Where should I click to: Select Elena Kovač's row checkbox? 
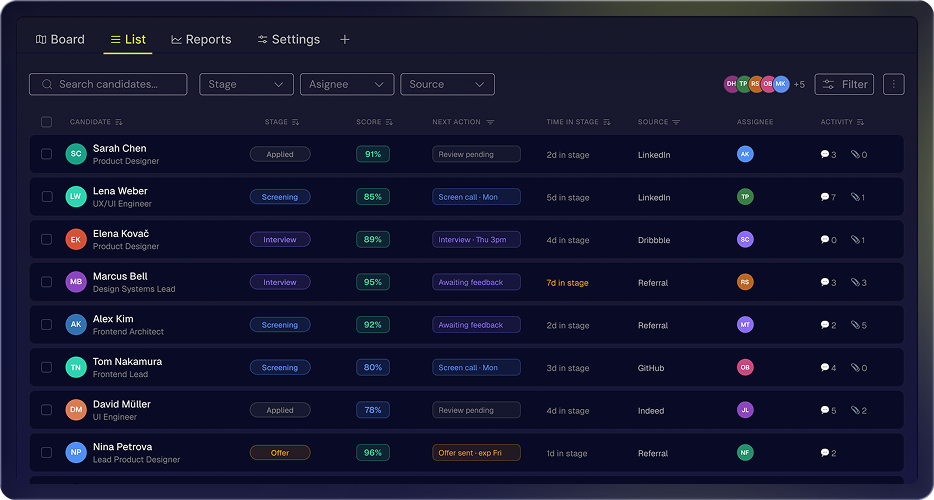click(46, 239)
